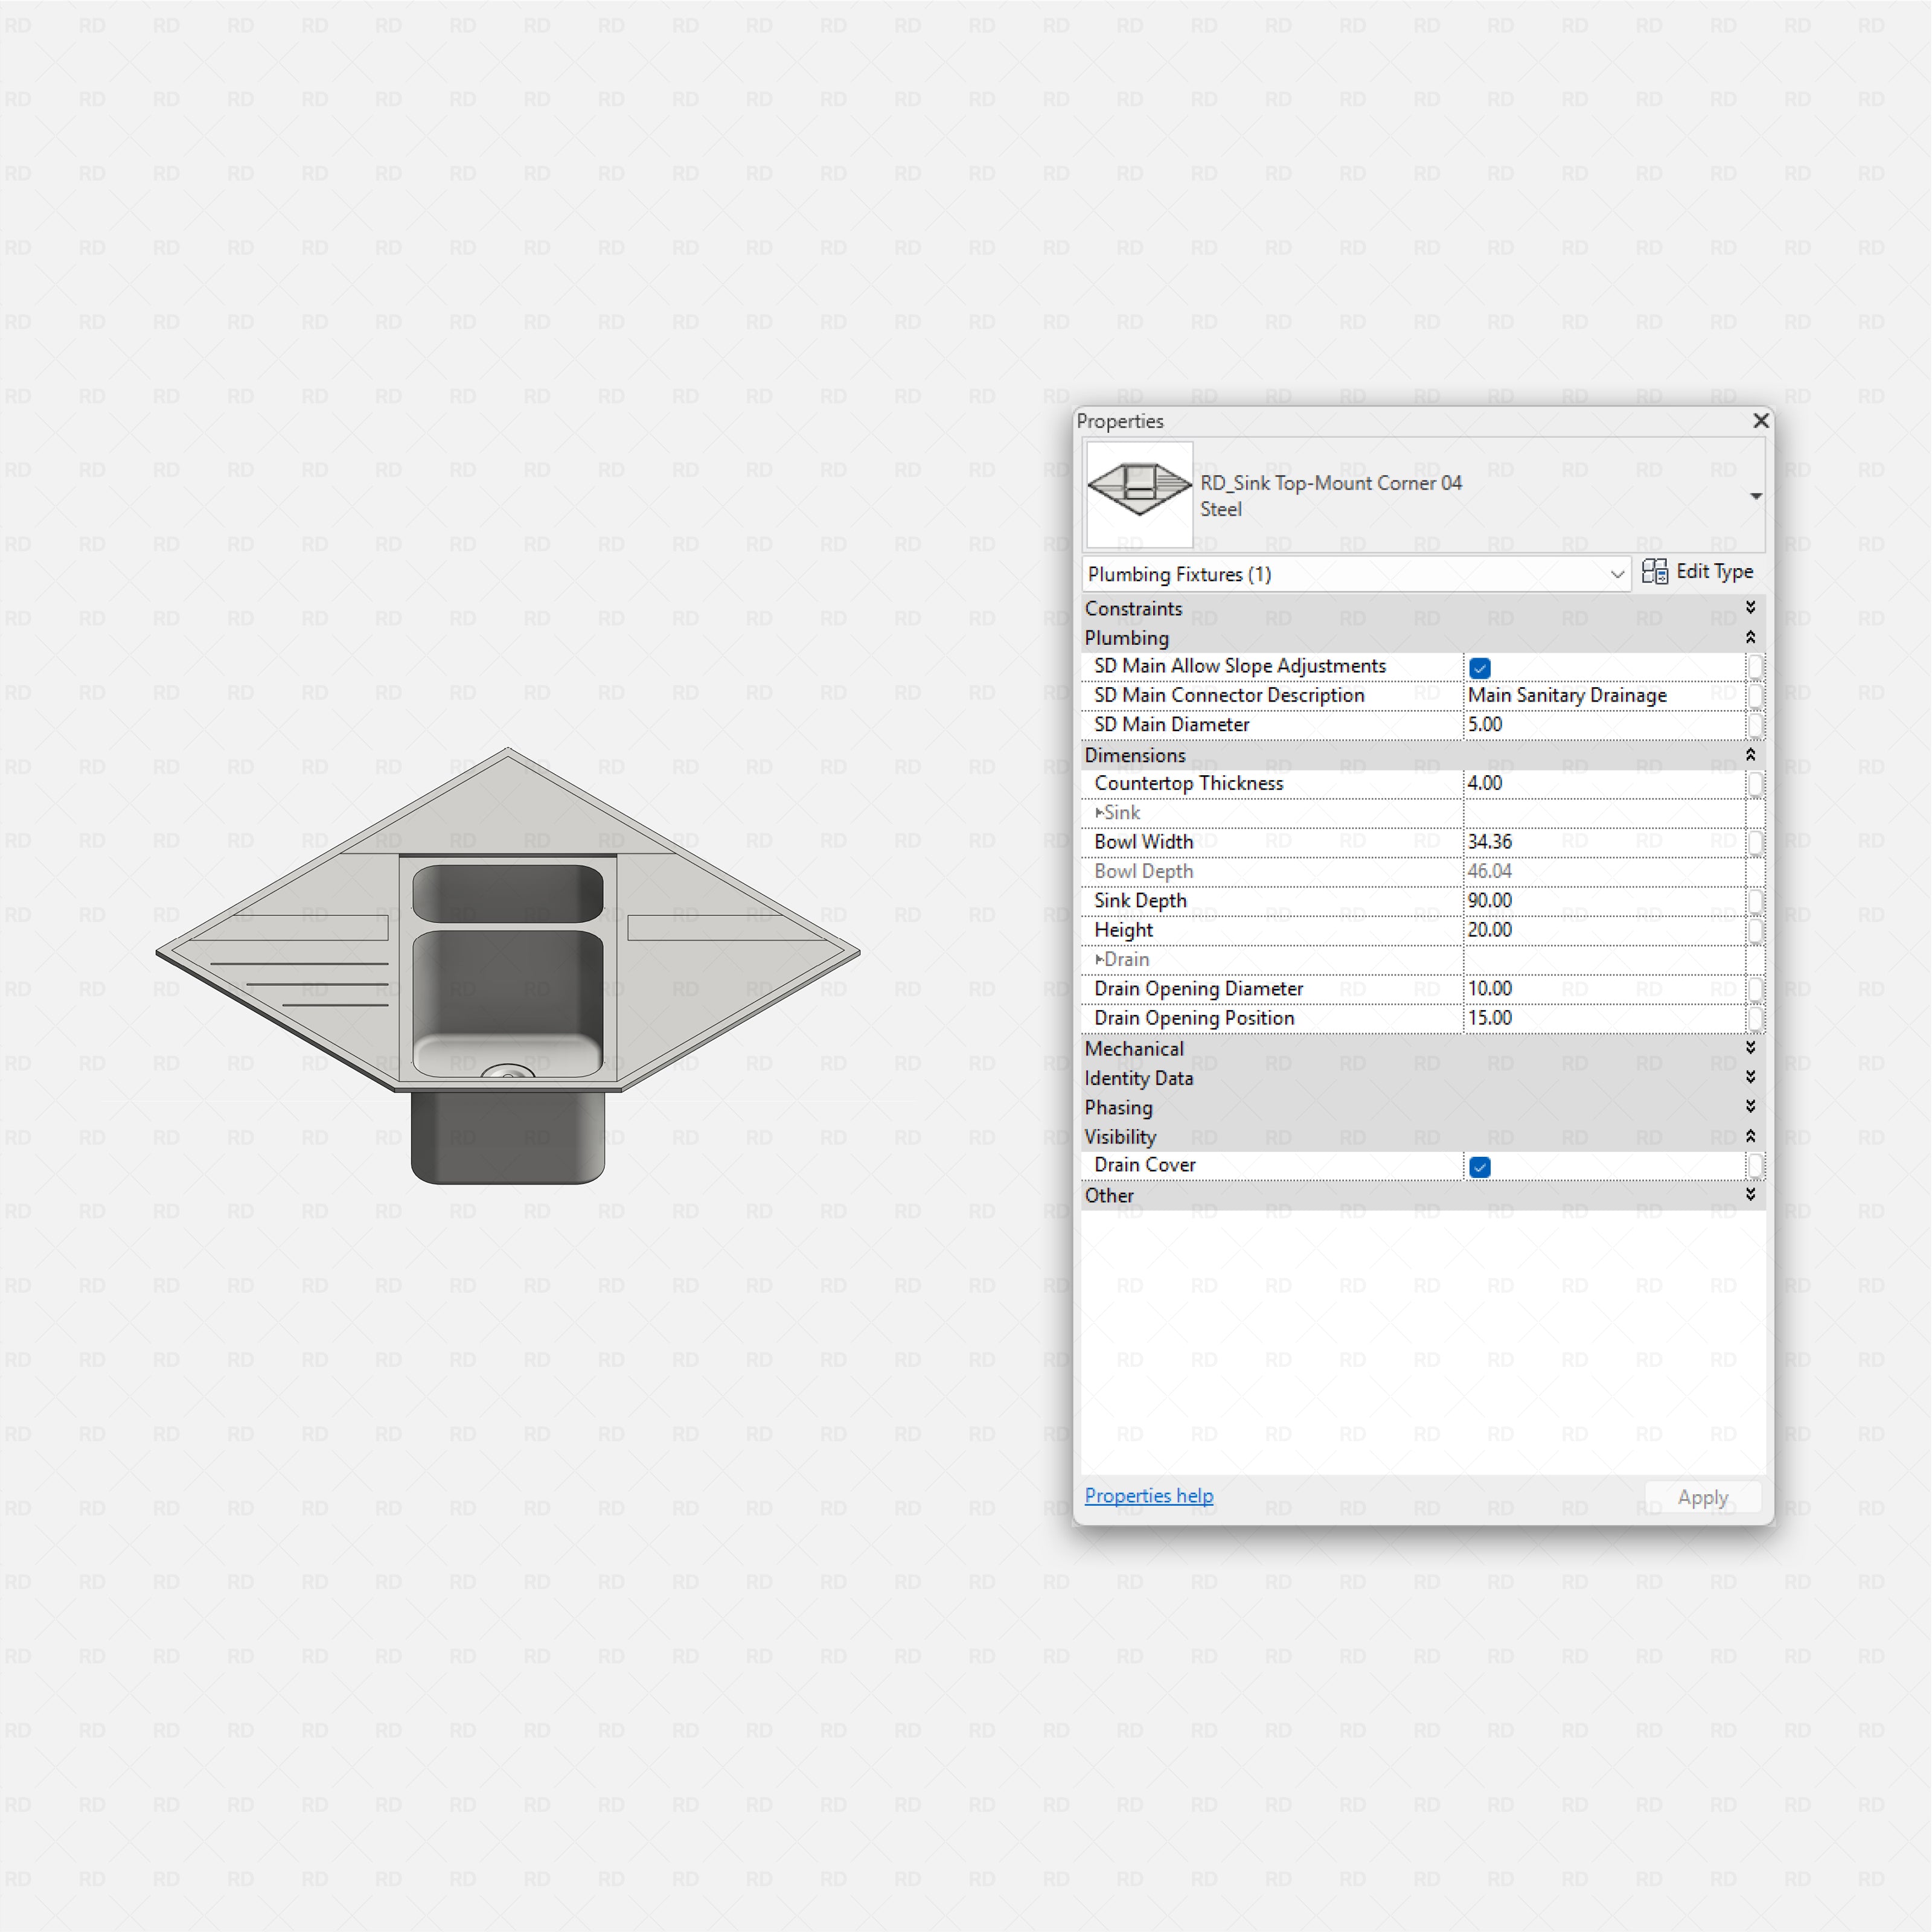
Task: Click the Apply button
Action: [1702, 1497]
